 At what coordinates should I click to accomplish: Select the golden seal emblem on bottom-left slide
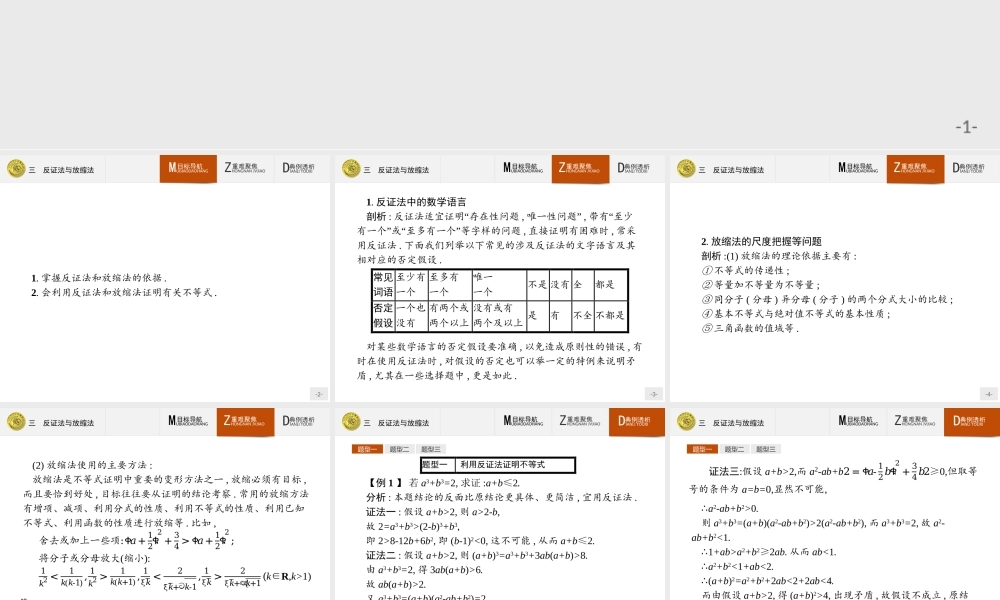click(16, 422)
